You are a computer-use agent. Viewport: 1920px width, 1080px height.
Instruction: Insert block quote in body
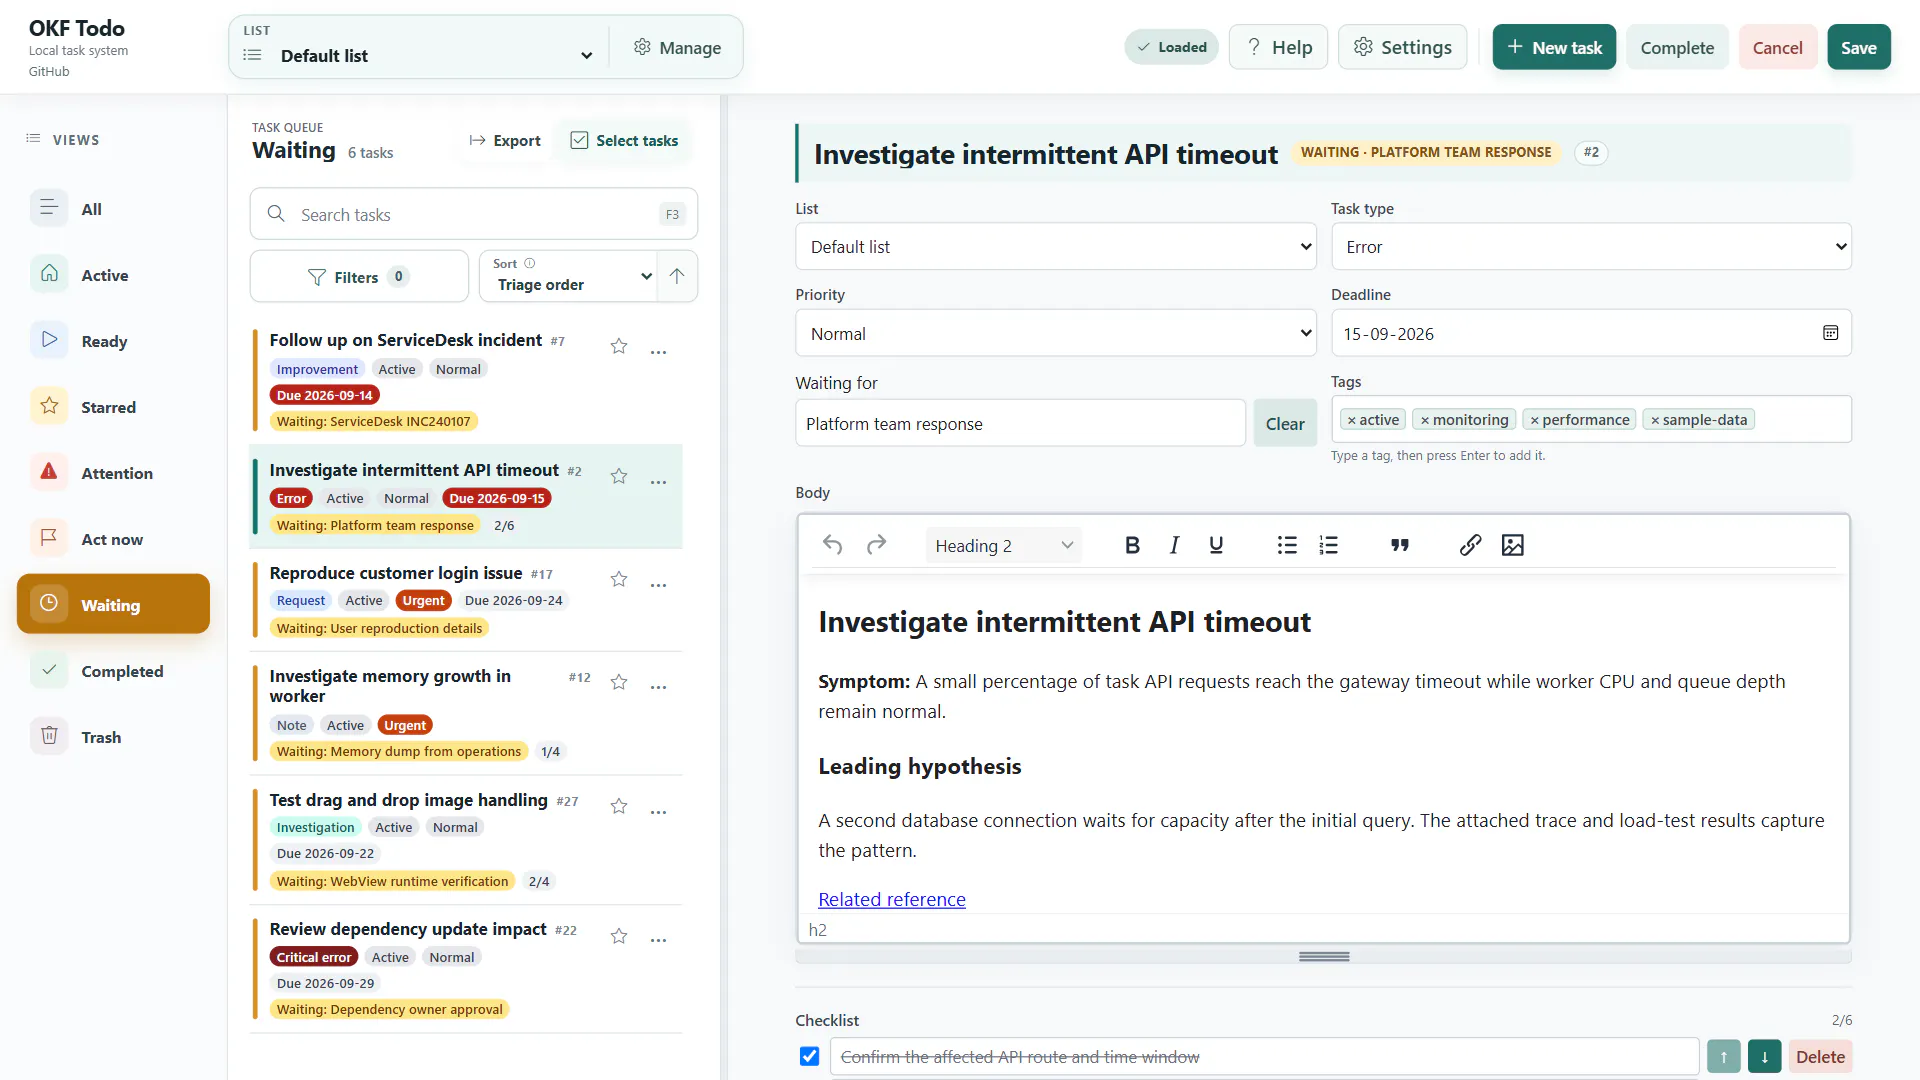pyautogui.click(x=1400, y=545)
